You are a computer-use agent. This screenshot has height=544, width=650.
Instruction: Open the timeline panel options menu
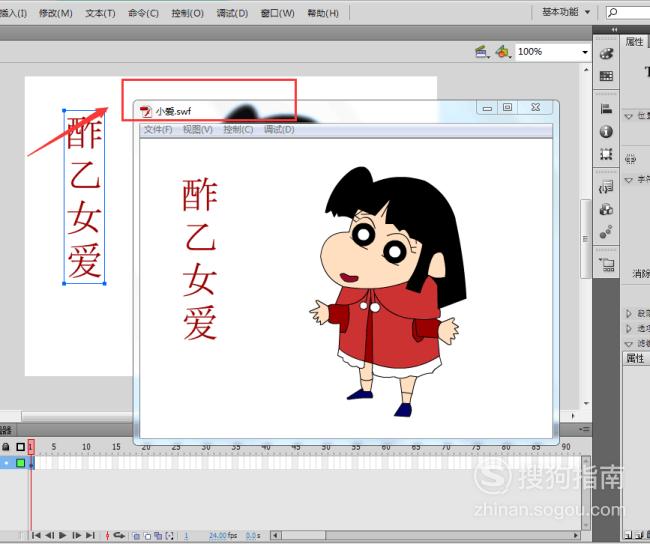pos(584,429)
